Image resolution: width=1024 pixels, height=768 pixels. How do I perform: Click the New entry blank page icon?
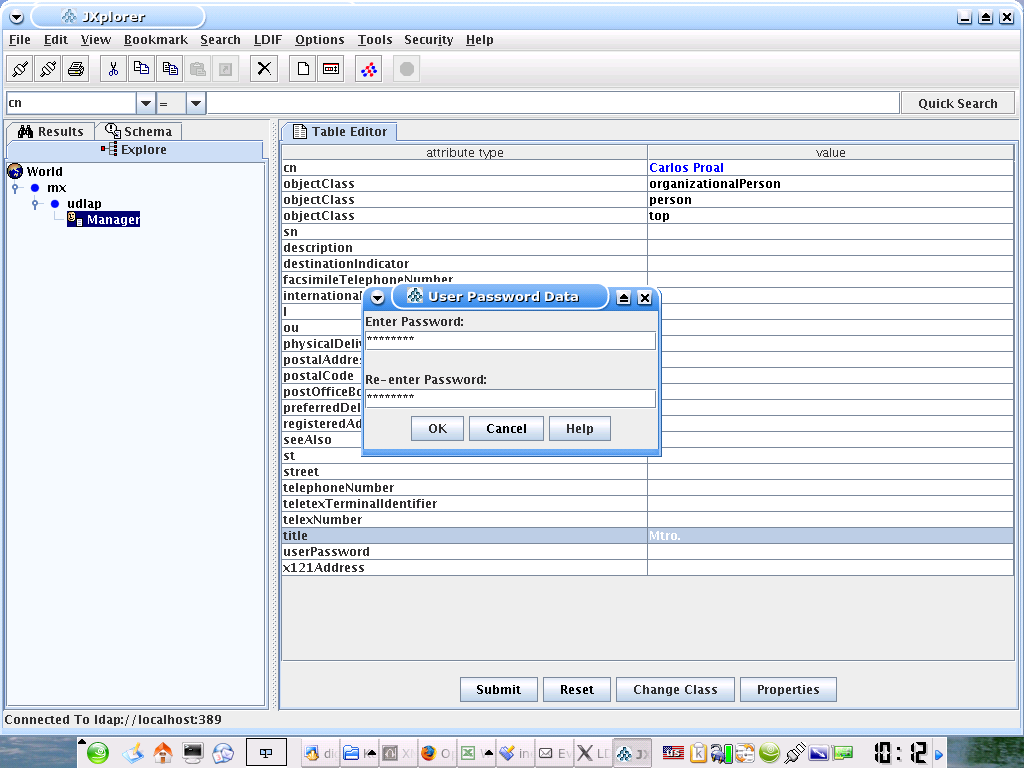tap(302, 69)
